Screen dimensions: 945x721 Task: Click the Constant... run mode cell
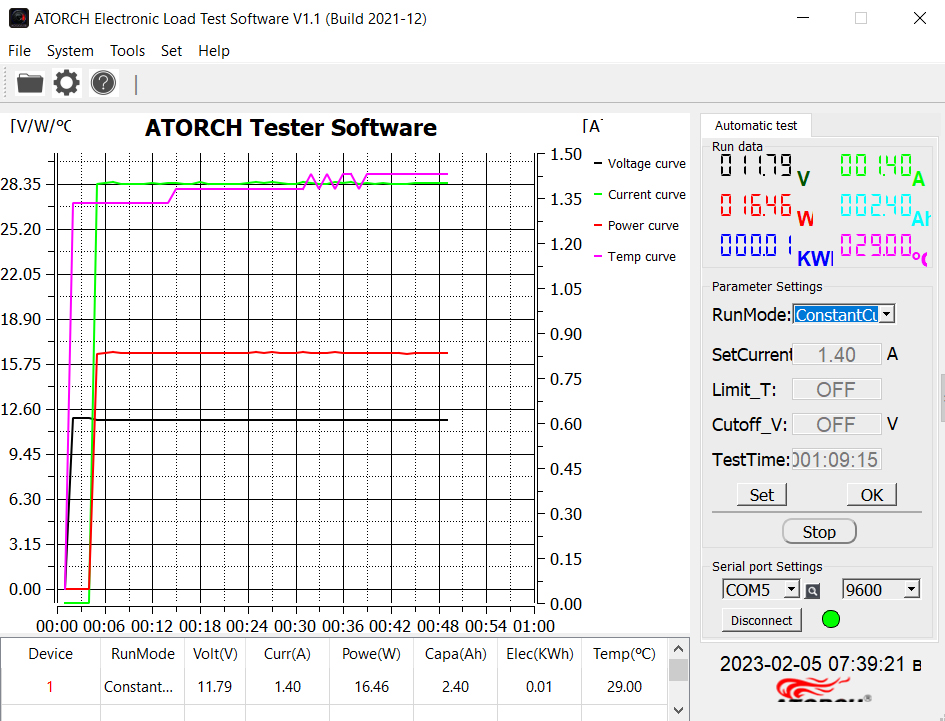pyautogui.click(x=143, y=687)
